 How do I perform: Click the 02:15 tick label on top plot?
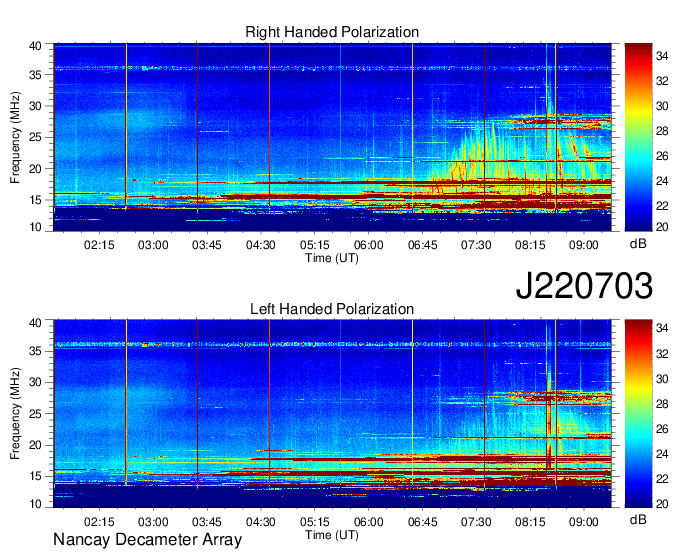pyautogui.click(x=99, y=245)
